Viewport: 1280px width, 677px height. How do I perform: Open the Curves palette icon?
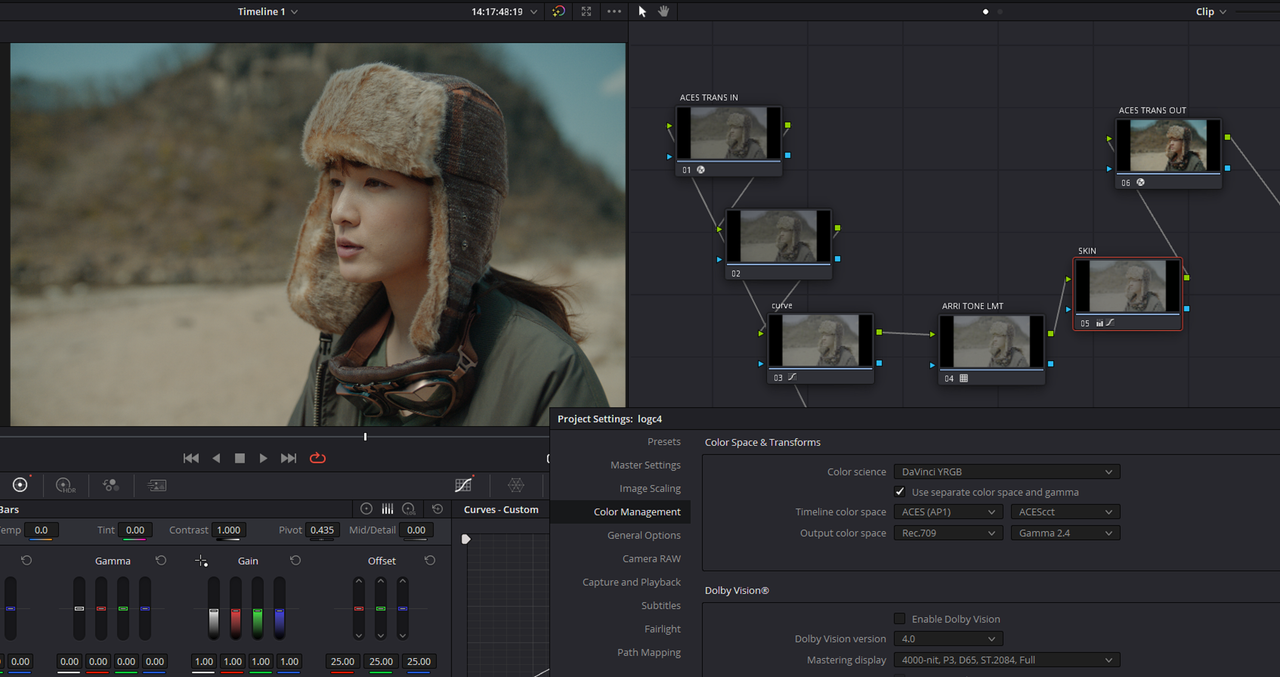click(x=464, y=485)
